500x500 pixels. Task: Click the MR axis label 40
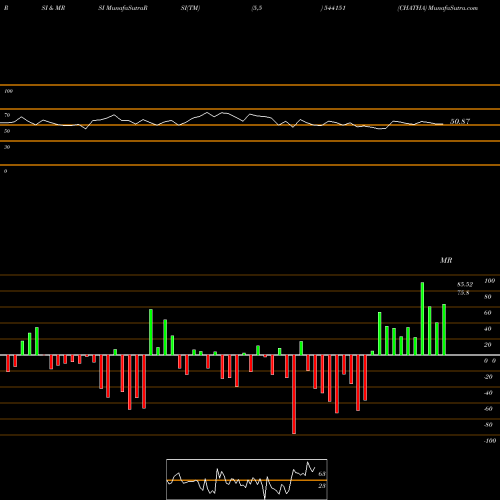click(488, 329)
